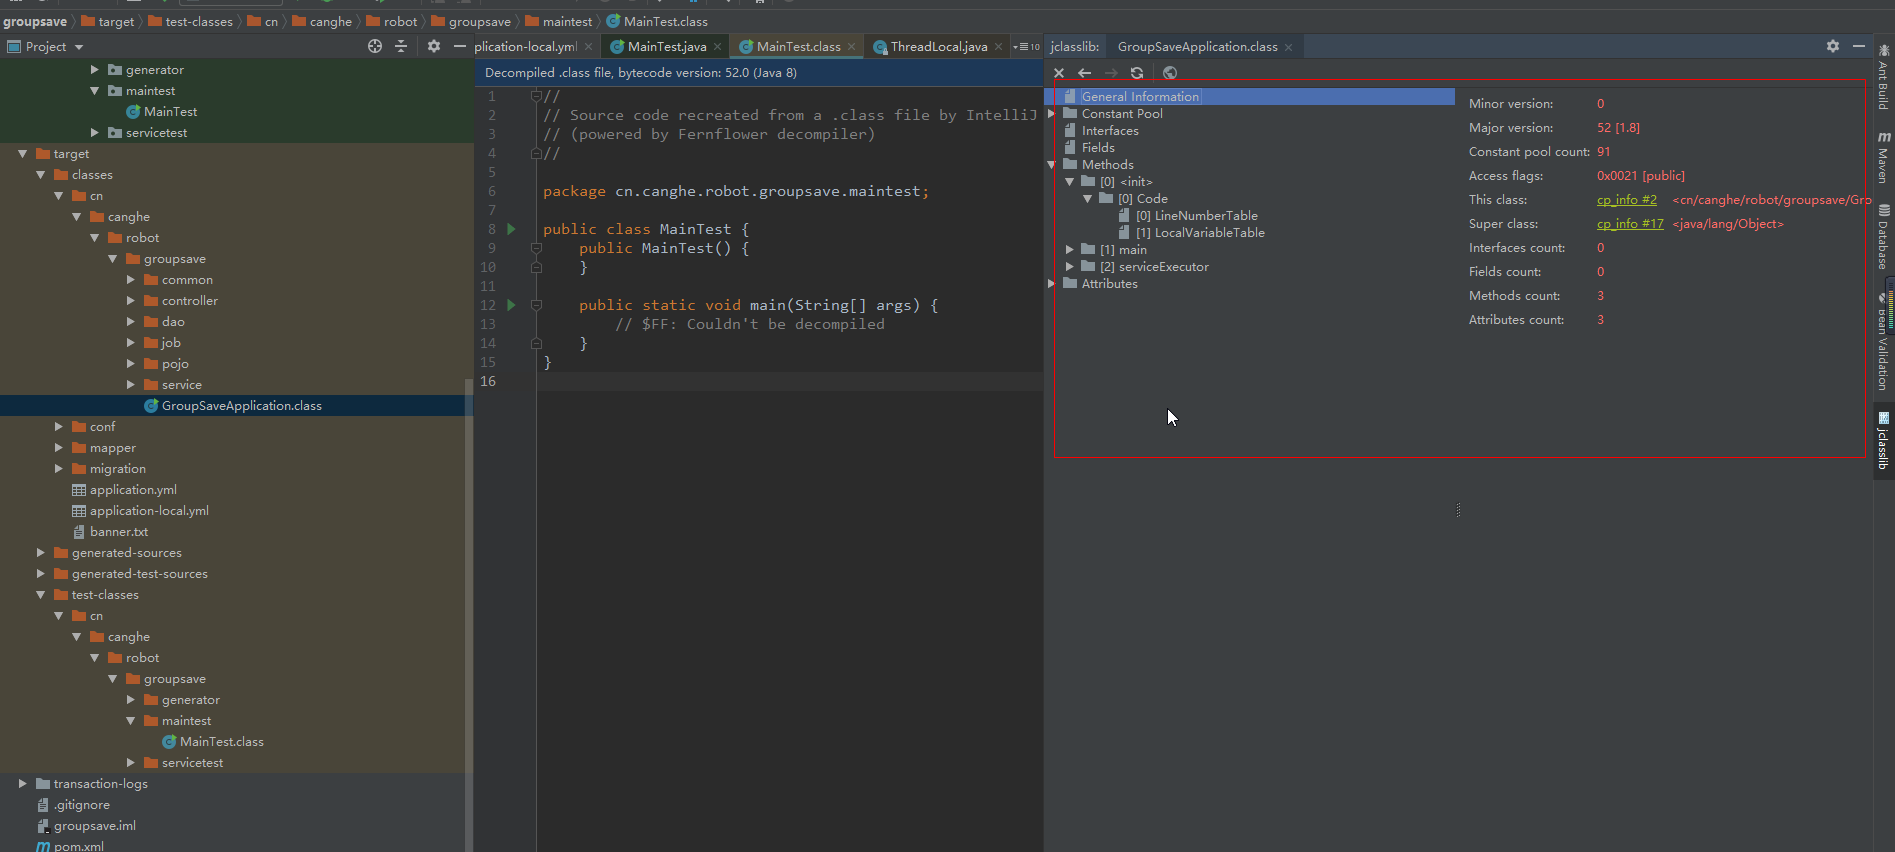Click the locate/scroll-from-source target icon
The width and height of the screenshot is (1895, 852).
pyautogui.click(x=375, y=46)
